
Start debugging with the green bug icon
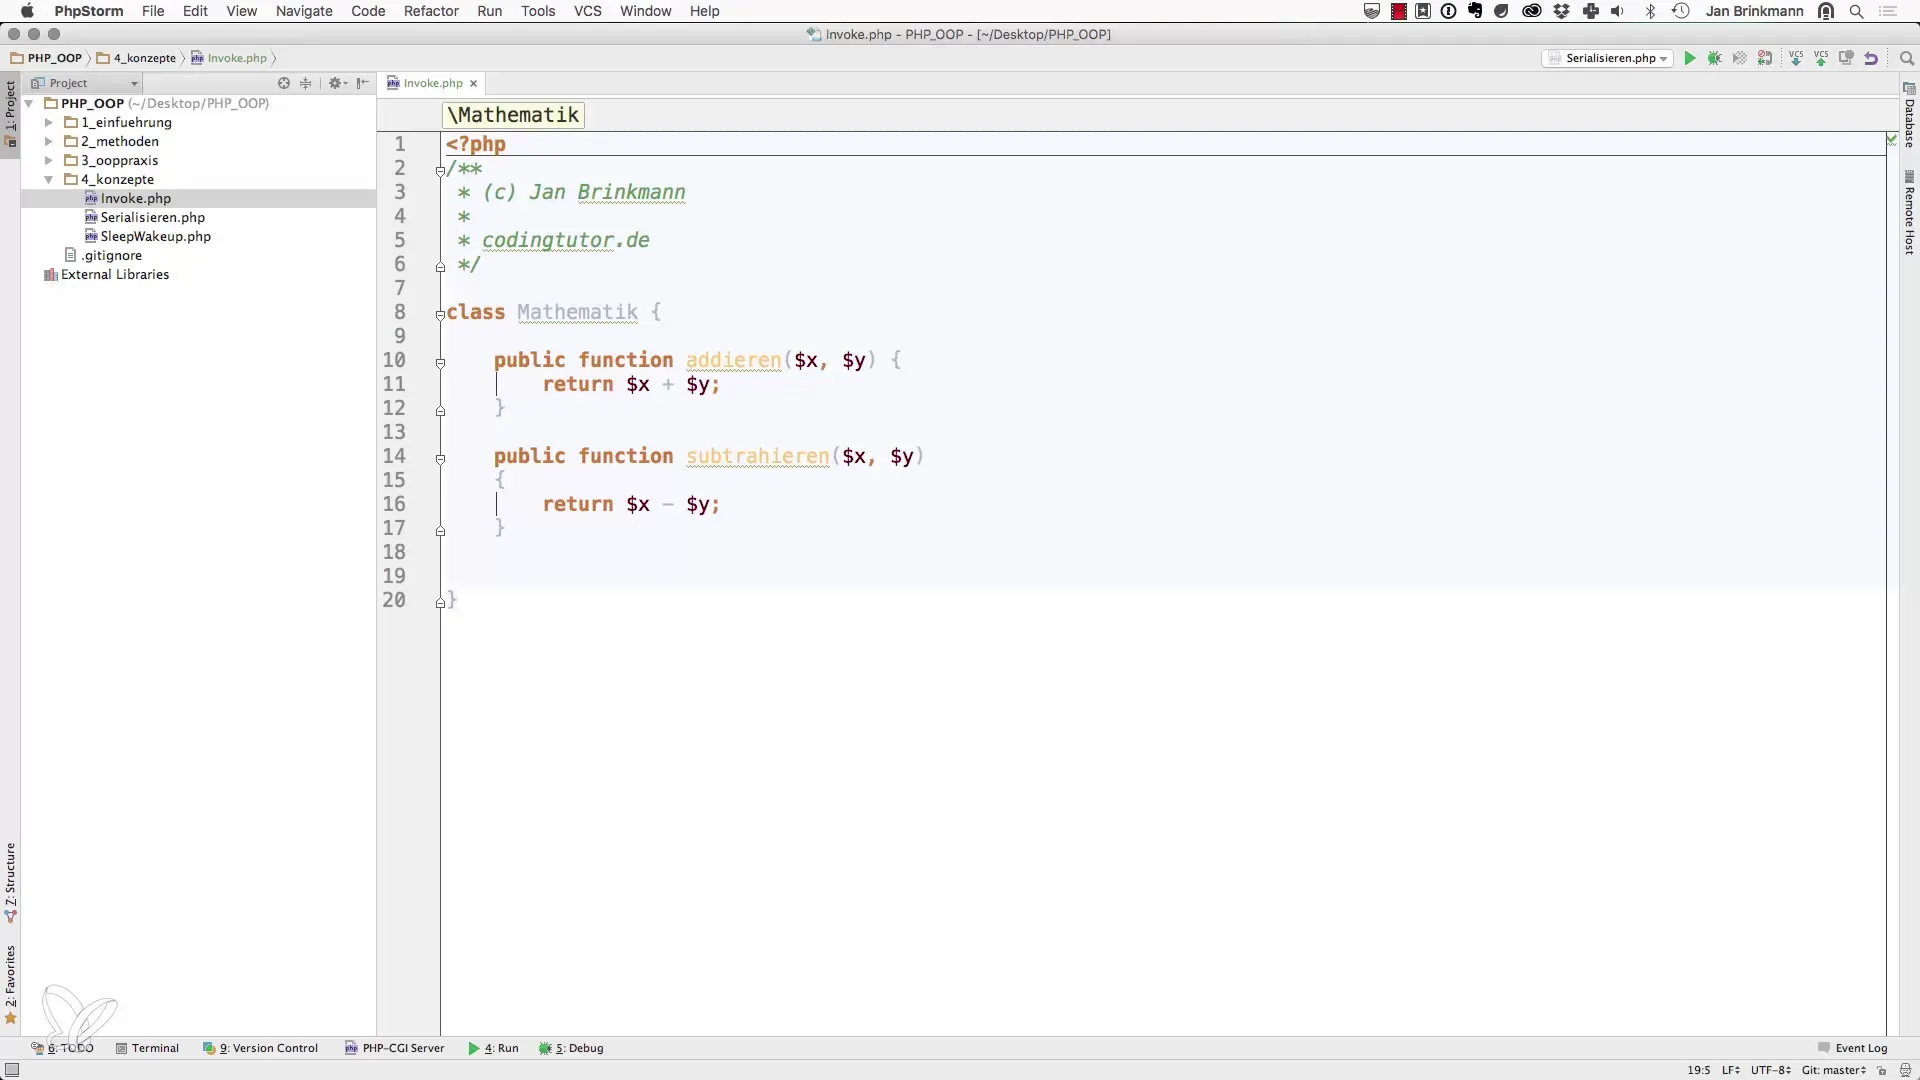coord(1715,58)
